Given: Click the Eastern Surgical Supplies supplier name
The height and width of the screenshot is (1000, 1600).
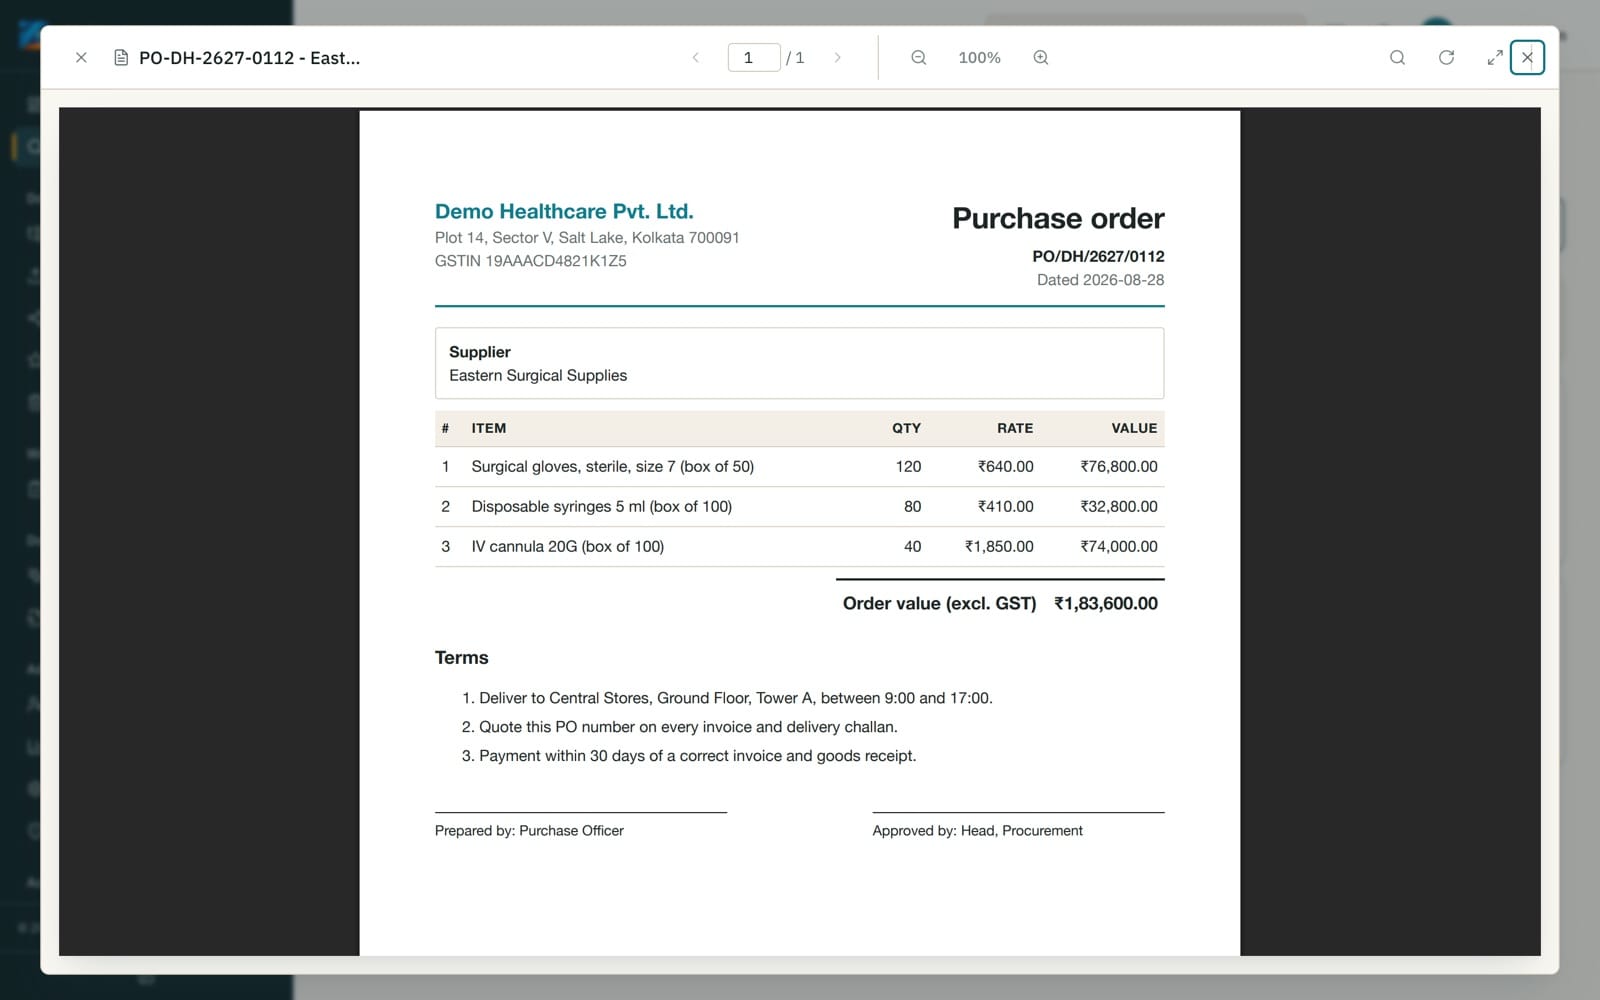Looking at the screenshot, I should coord(538,375).
